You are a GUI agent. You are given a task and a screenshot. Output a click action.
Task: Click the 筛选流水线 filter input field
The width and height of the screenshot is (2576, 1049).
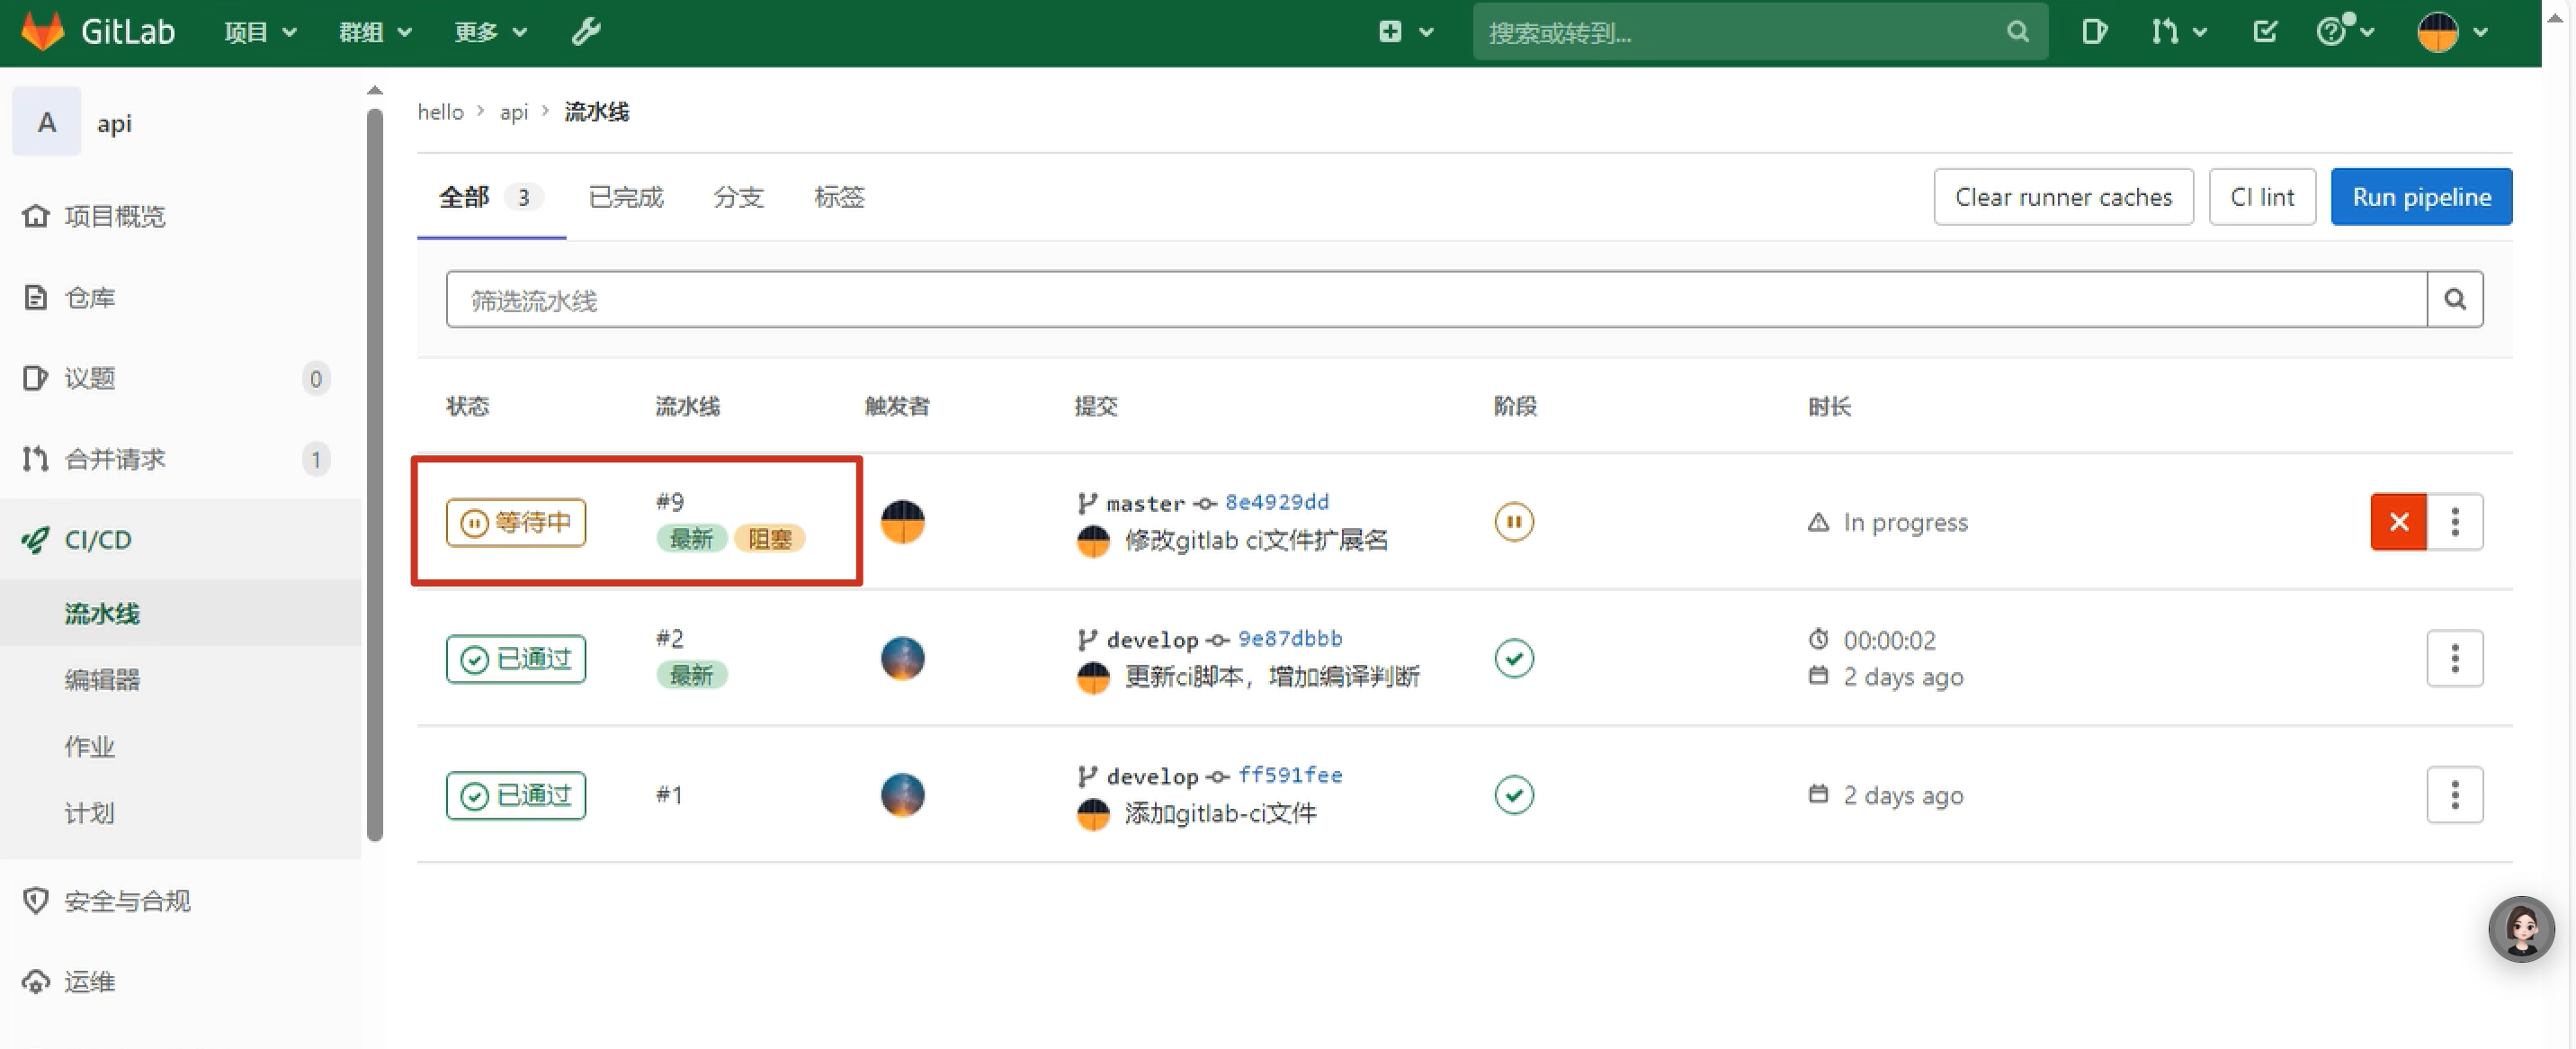click(x=1435, y=299)
